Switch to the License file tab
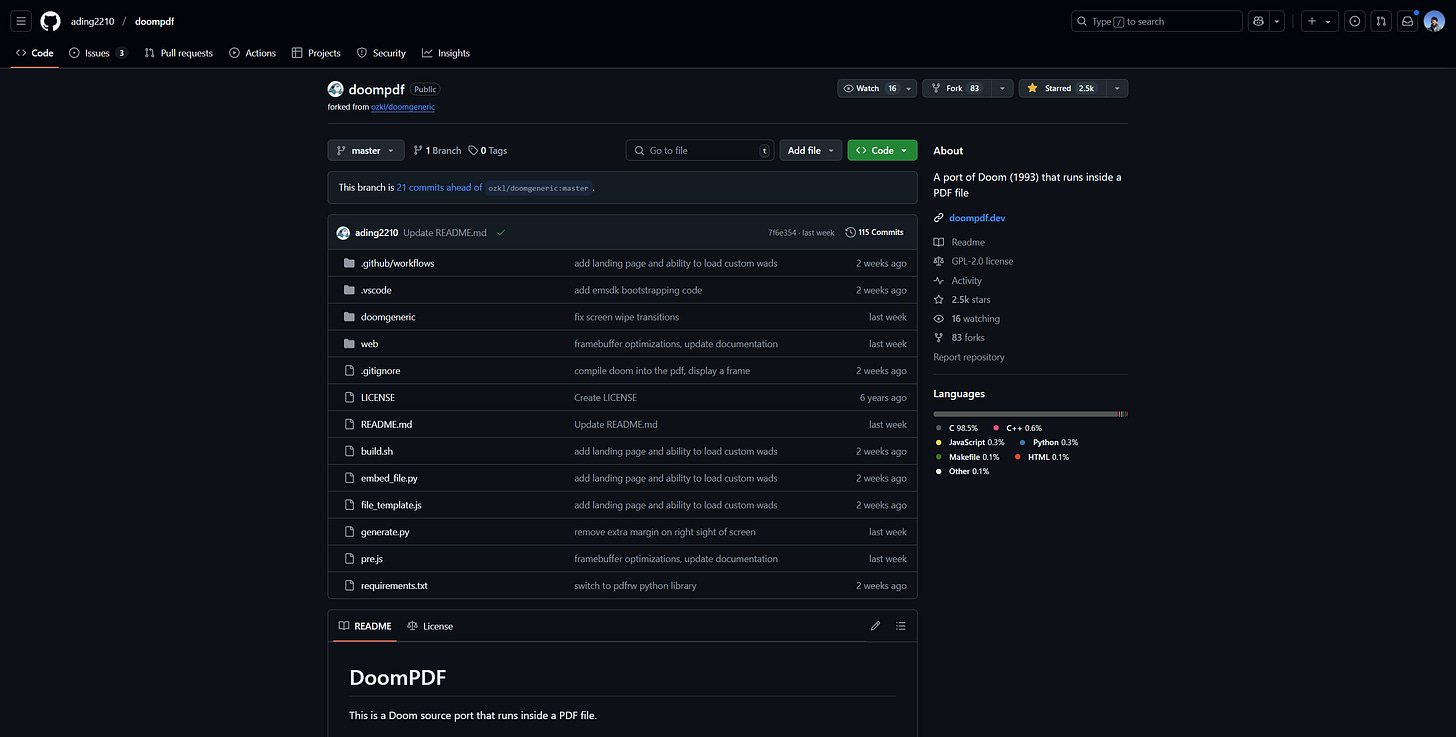Viewport: 1456px width, 737px height. coord(430,626)
